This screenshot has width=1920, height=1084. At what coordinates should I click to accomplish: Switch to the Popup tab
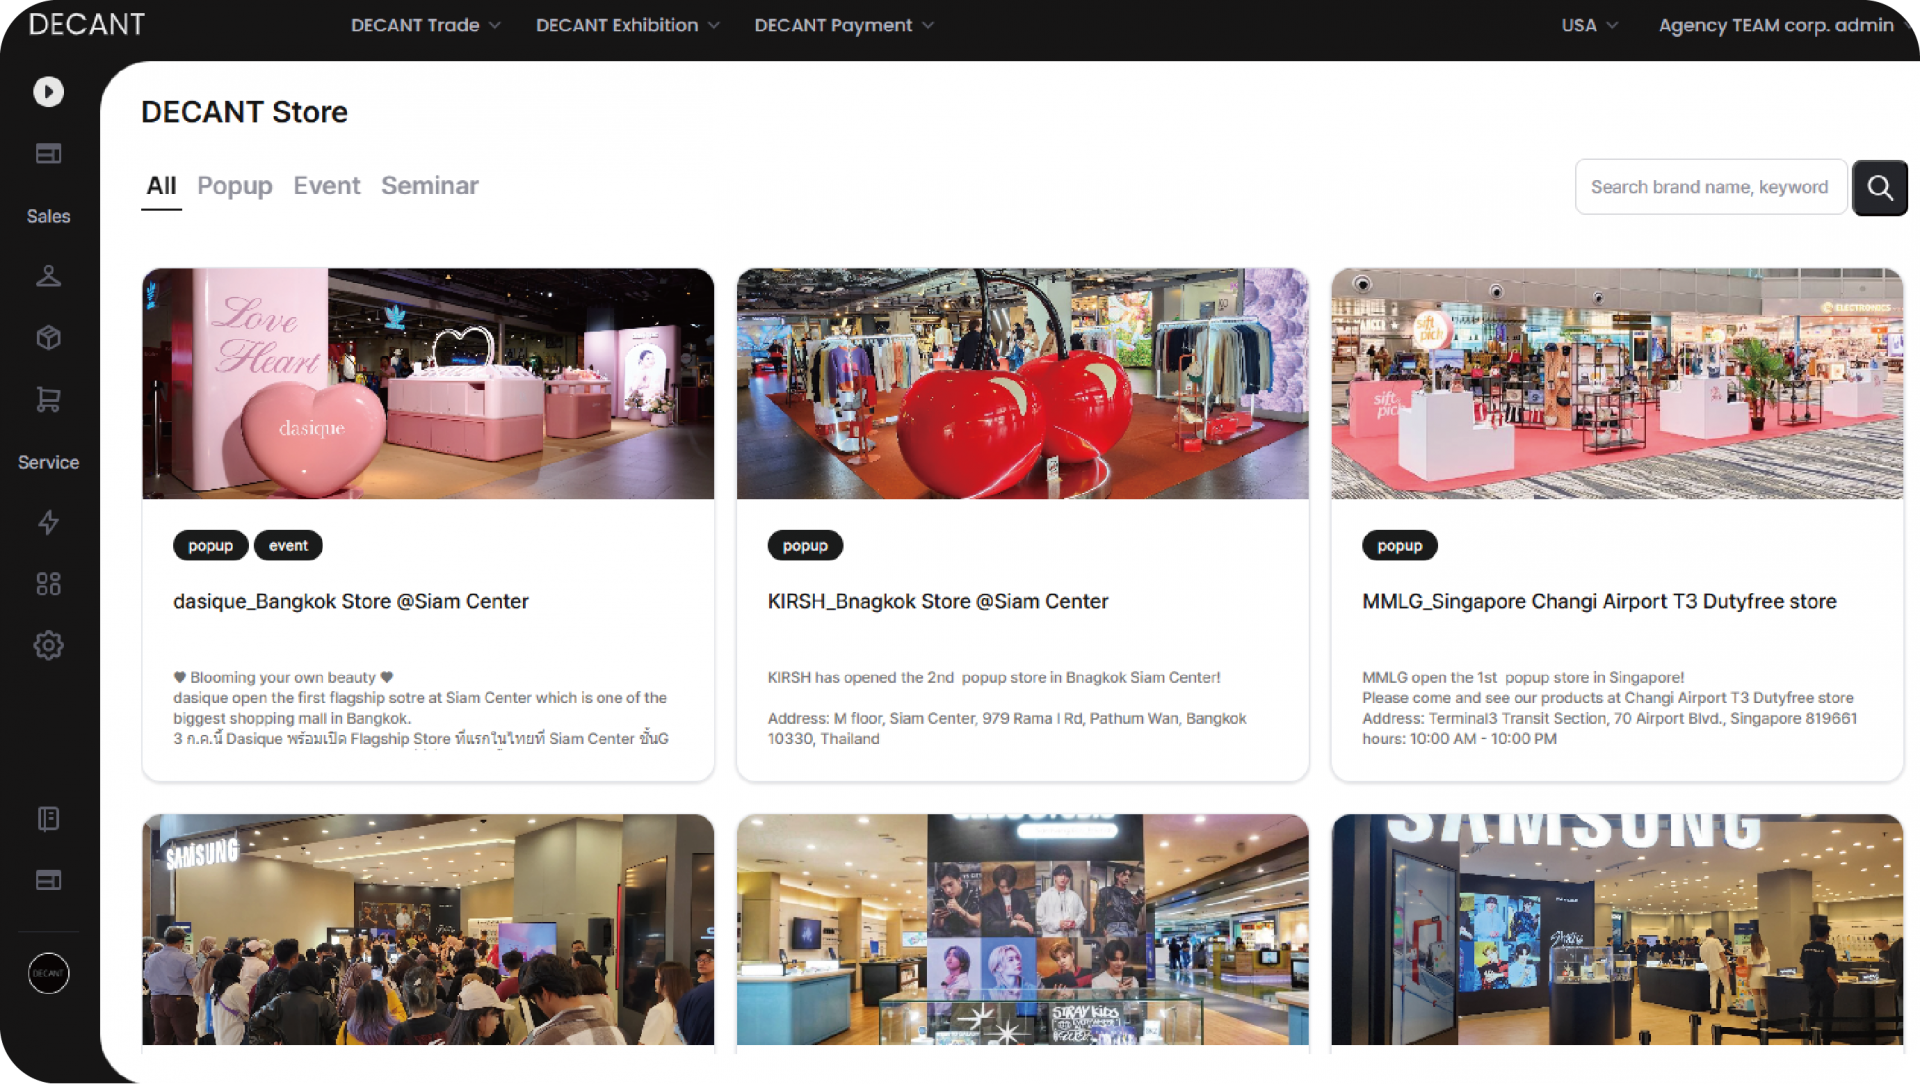tap(234, 186)
